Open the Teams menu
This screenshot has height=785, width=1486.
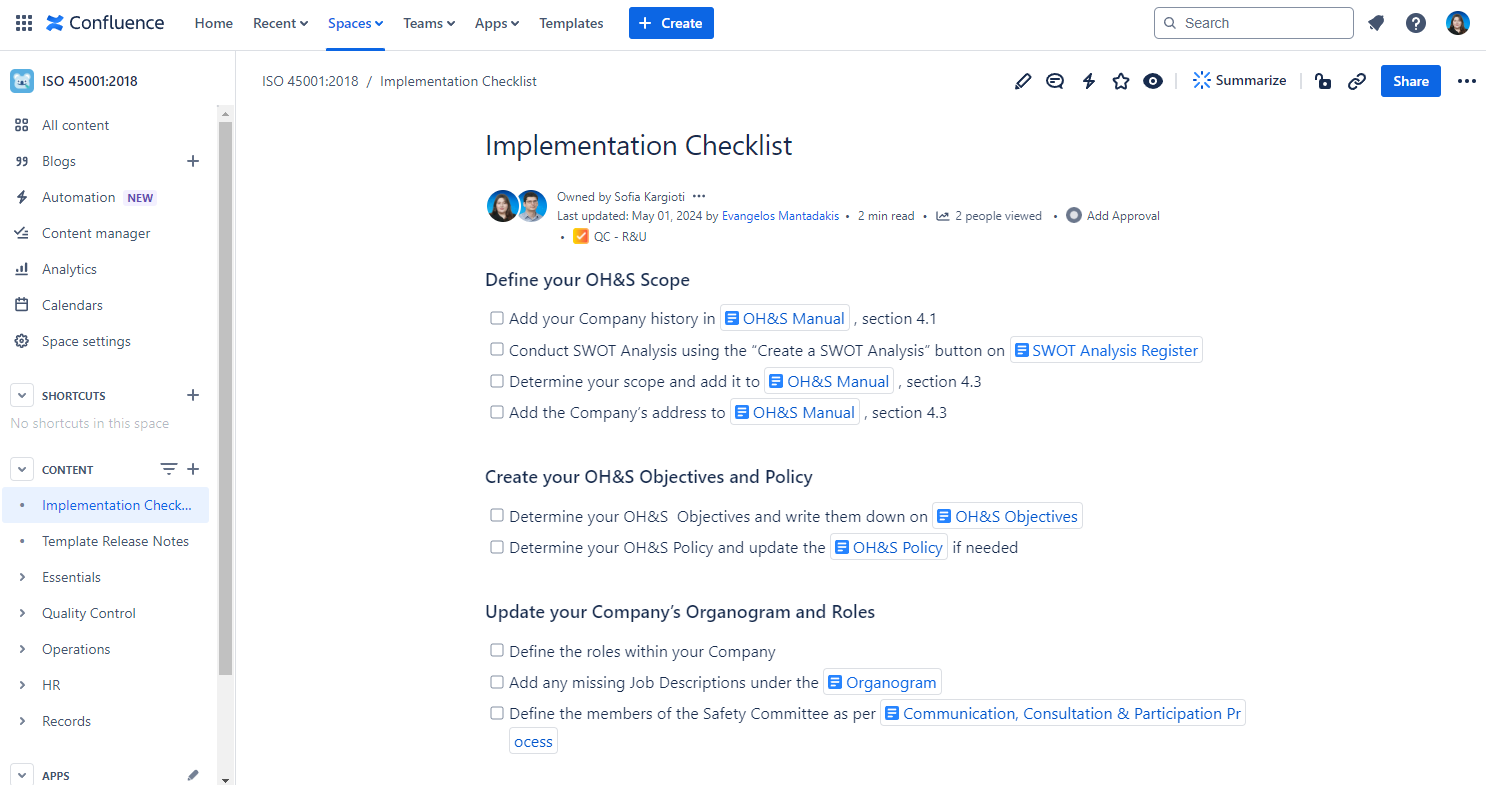[x=429, y=23]
